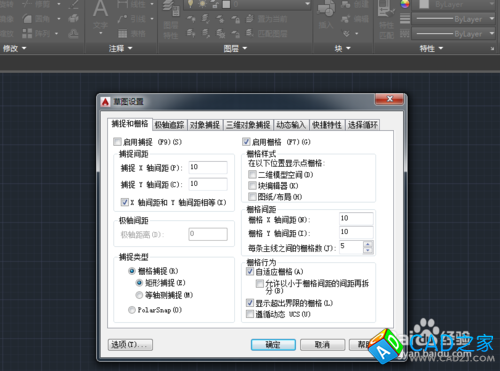Open the bottom ByLayer linetype dropdown
The image size is (500, 371).
(492, 34)
